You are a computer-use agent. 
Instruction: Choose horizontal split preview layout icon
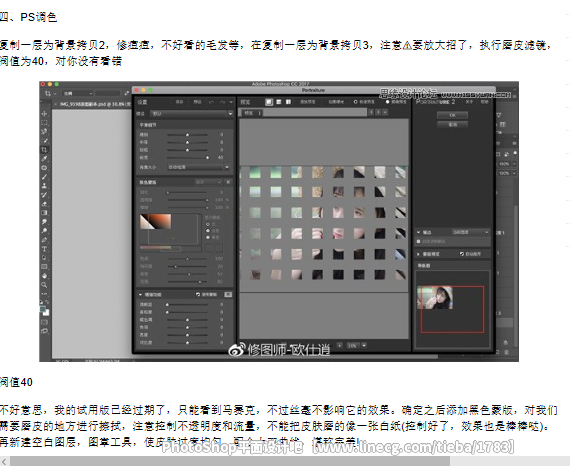coord(279,102)
